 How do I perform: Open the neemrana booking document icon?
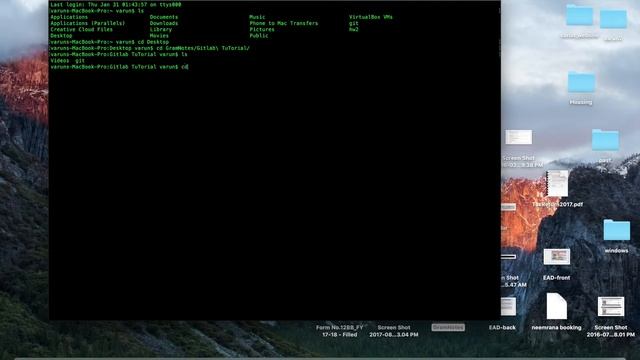tap(556, 306)
